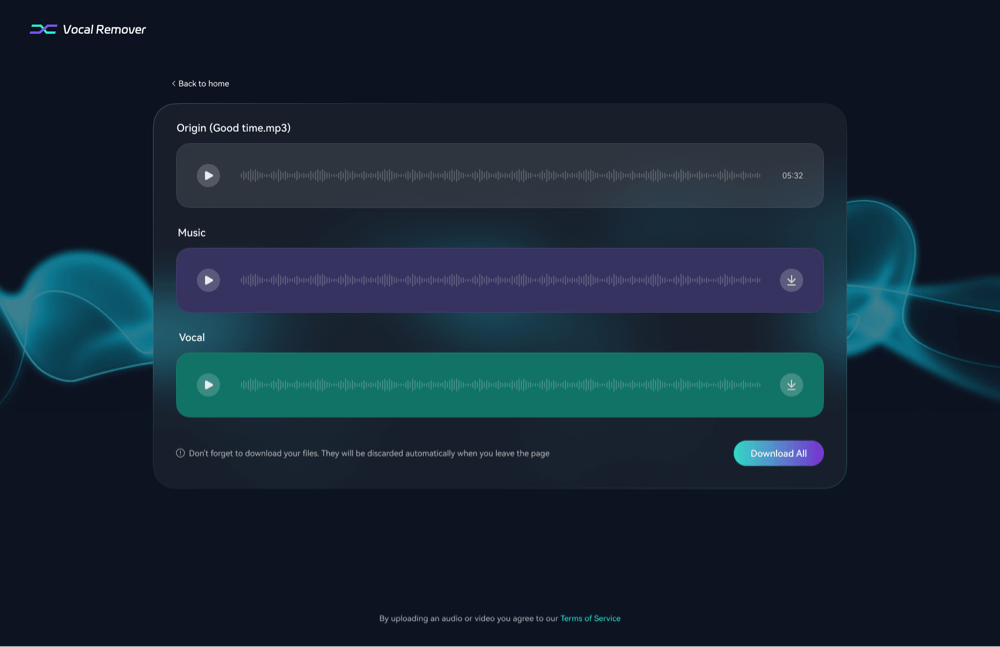The height and width of the screenshot is (647, 1000).
Task: Click the 05:32 duration label
Action: tap(793, 175)
